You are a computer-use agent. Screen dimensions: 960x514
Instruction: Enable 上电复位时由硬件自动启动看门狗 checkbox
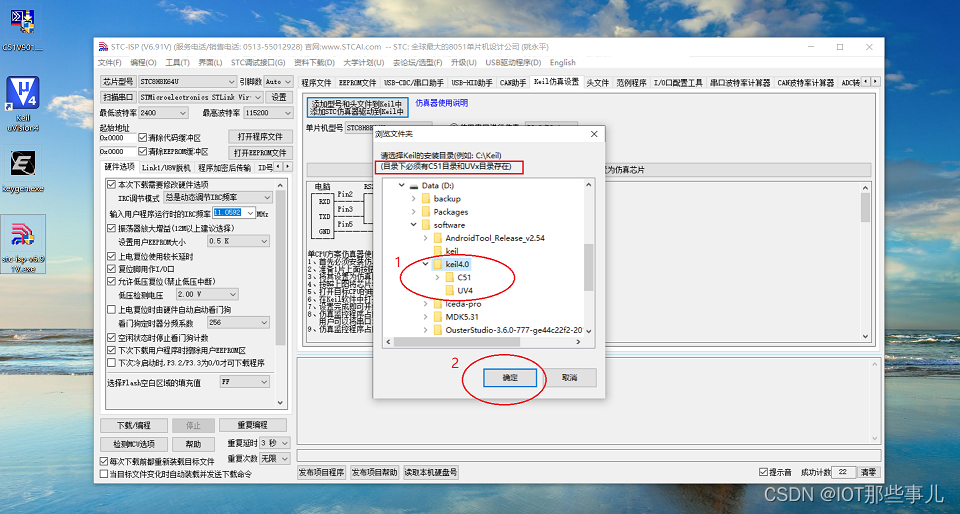[111, 310]
